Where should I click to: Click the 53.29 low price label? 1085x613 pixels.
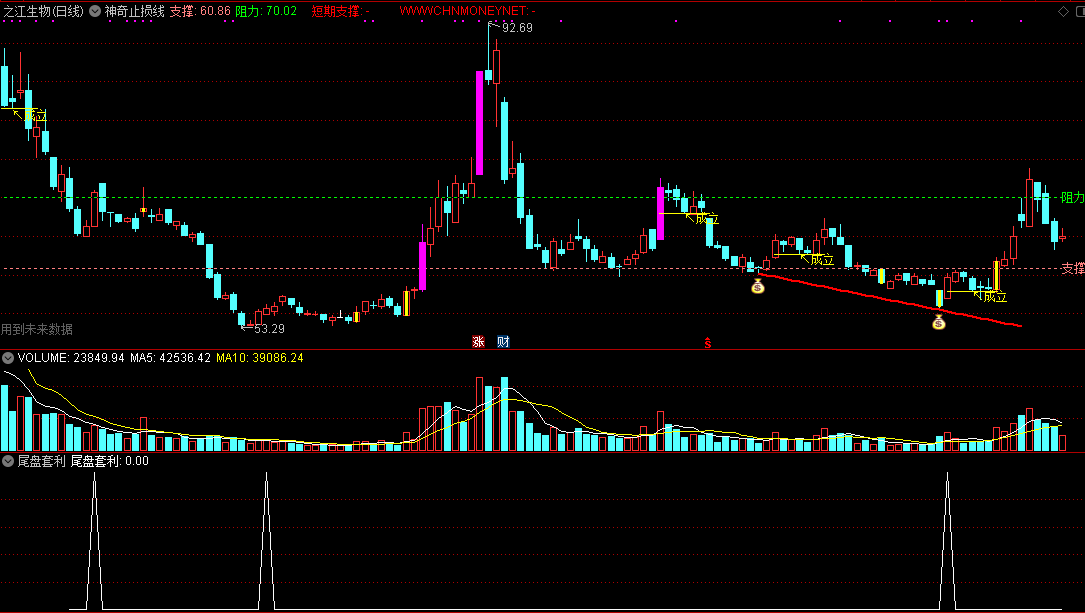tap(269, 329)
